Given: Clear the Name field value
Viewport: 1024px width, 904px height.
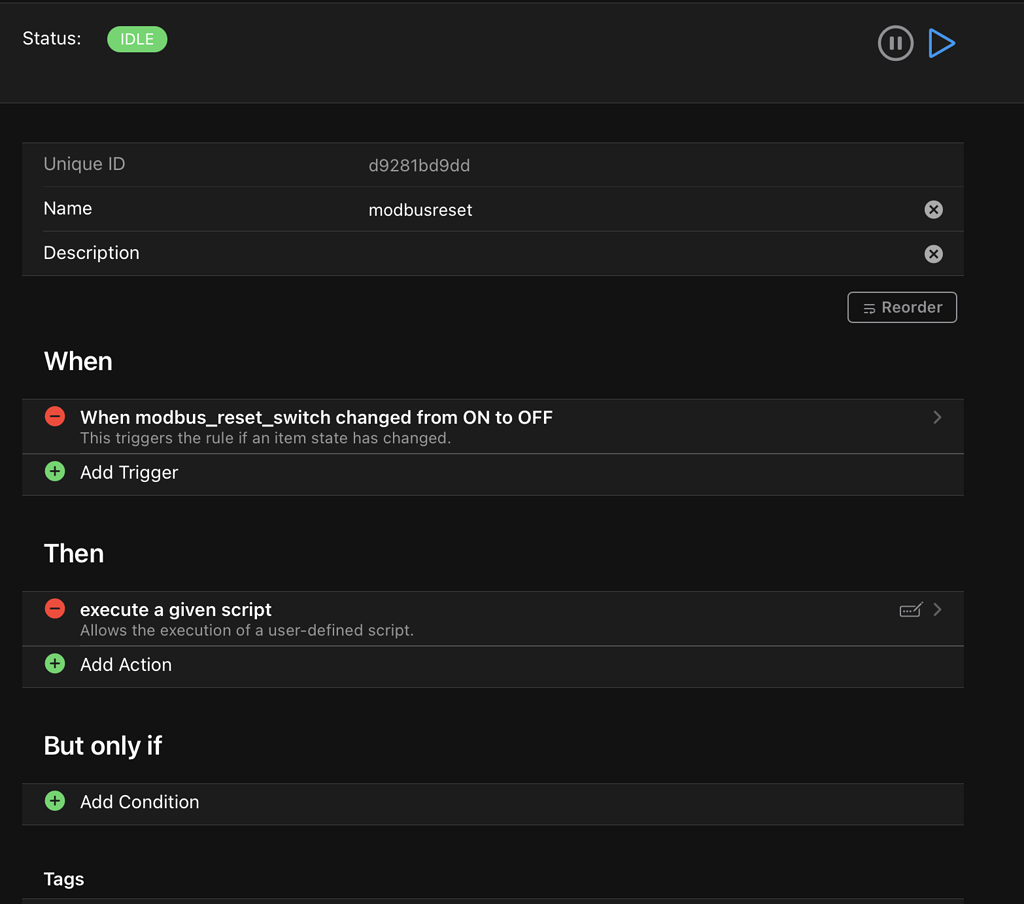Looking at the screenshot, I should tap(933, 209).
